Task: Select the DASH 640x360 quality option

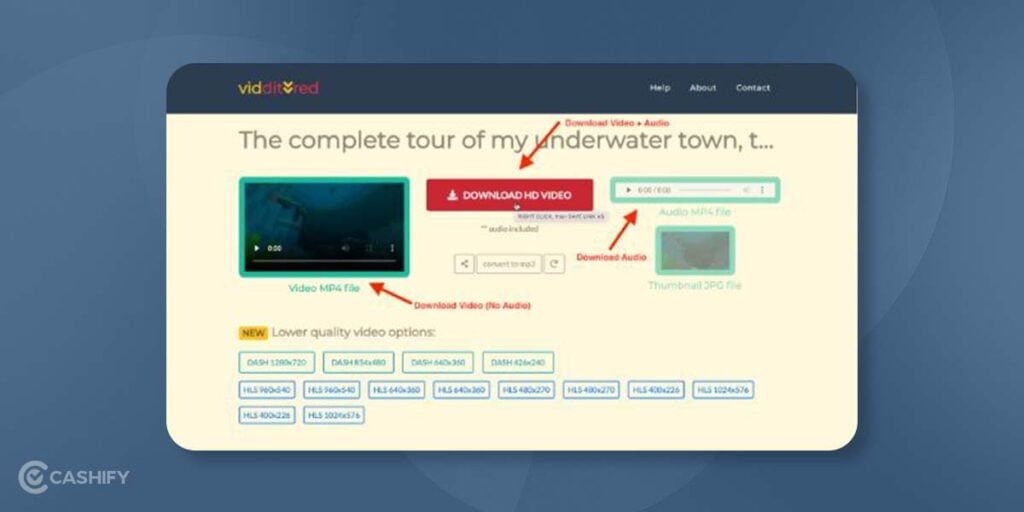Action: 438,362
